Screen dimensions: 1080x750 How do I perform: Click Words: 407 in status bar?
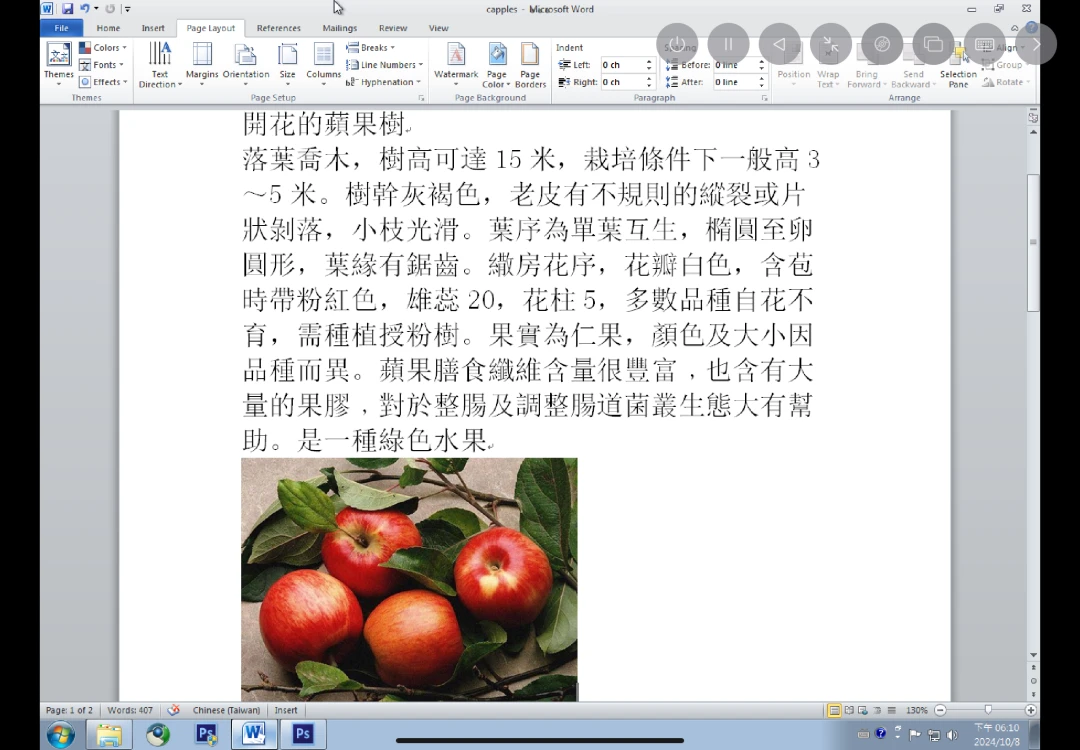point(129,710)
